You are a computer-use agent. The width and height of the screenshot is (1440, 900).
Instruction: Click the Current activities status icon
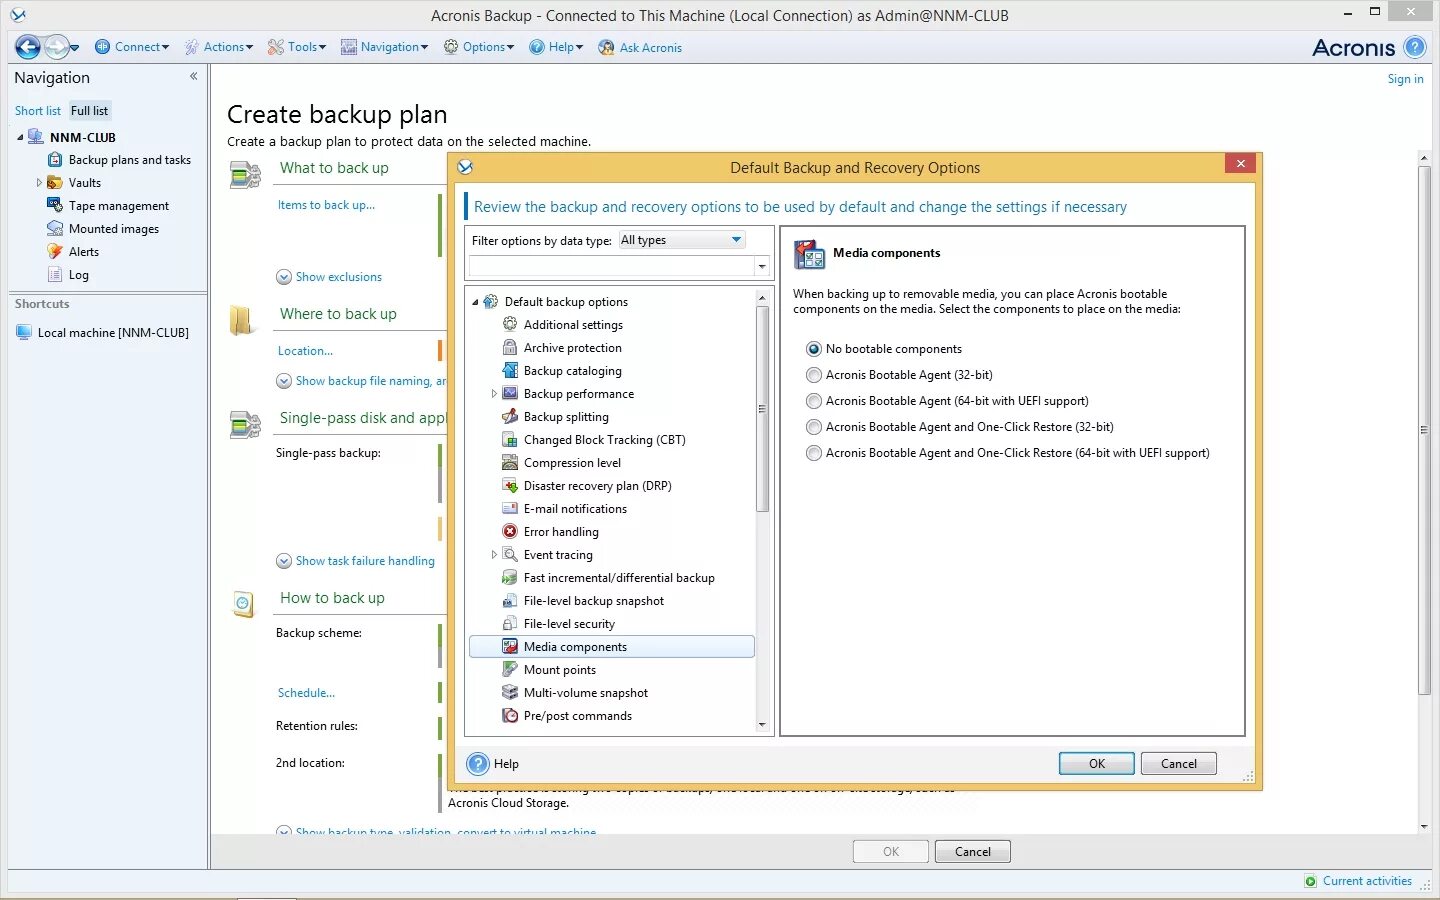(1311, 881)
